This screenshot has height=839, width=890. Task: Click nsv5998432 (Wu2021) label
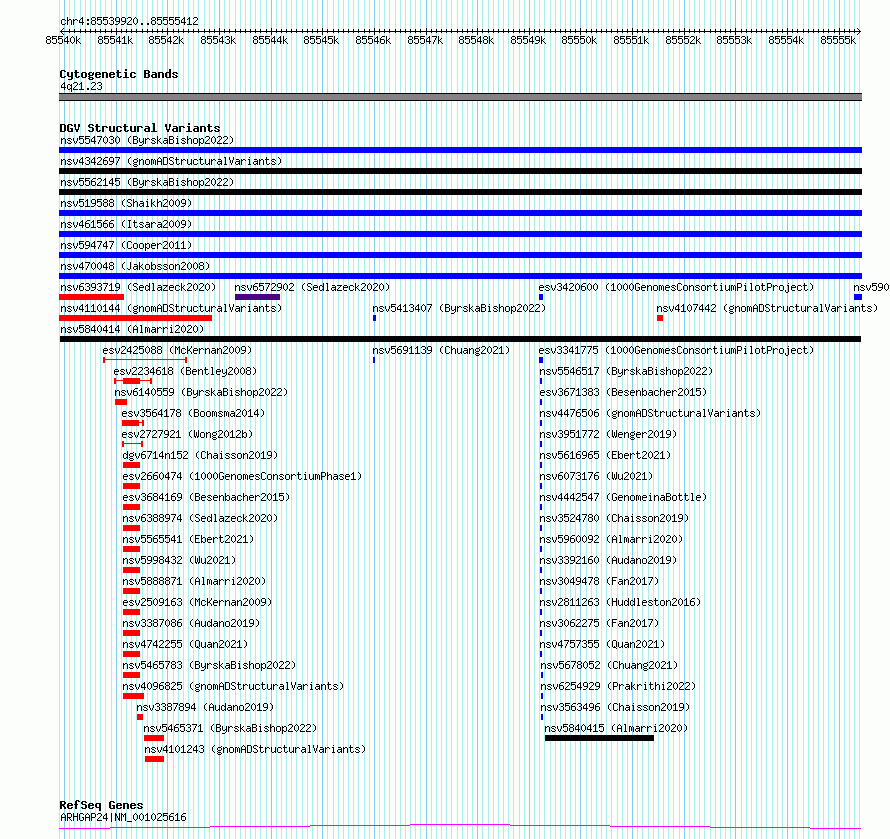point(179,560)
